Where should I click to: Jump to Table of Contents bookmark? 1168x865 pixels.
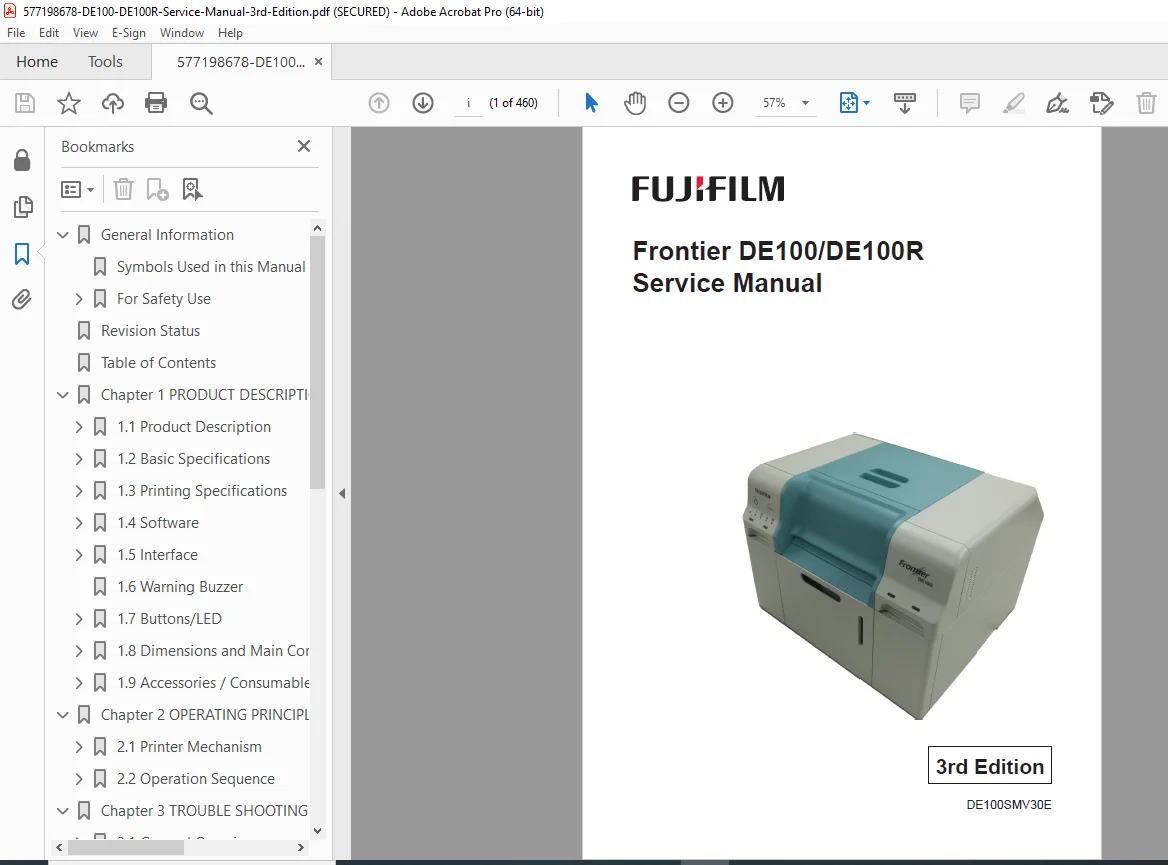(x=159, y=363)
